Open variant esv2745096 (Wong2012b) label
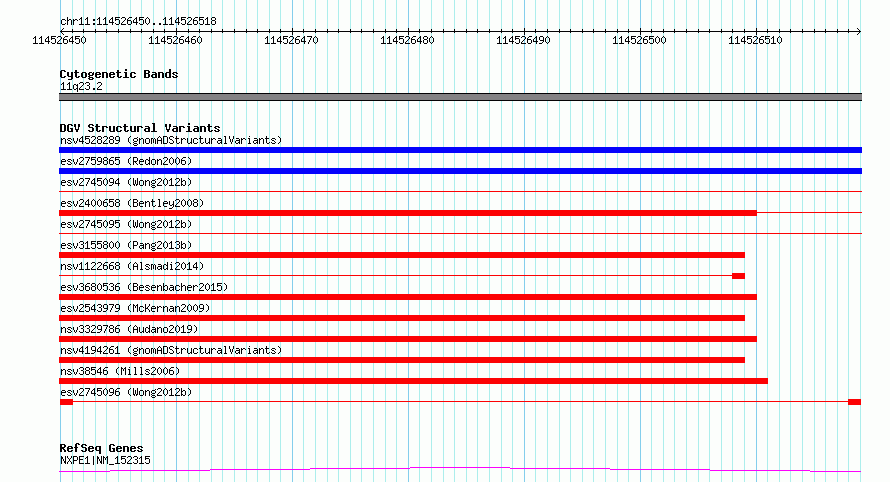 point(126,392)
